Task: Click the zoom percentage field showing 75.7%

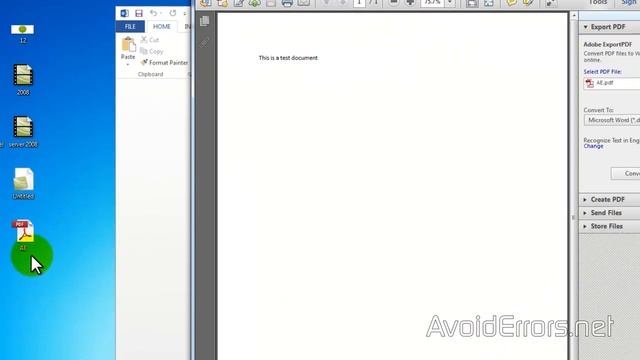Action: click(x=433, y=3)
